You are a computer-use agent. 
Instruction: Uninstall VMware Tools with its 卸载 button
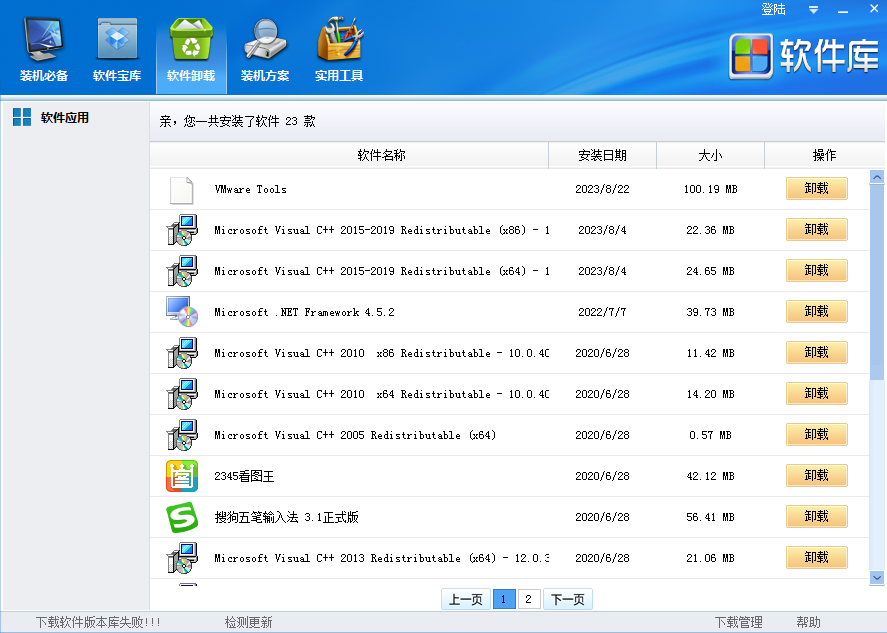tap(816, 189)
